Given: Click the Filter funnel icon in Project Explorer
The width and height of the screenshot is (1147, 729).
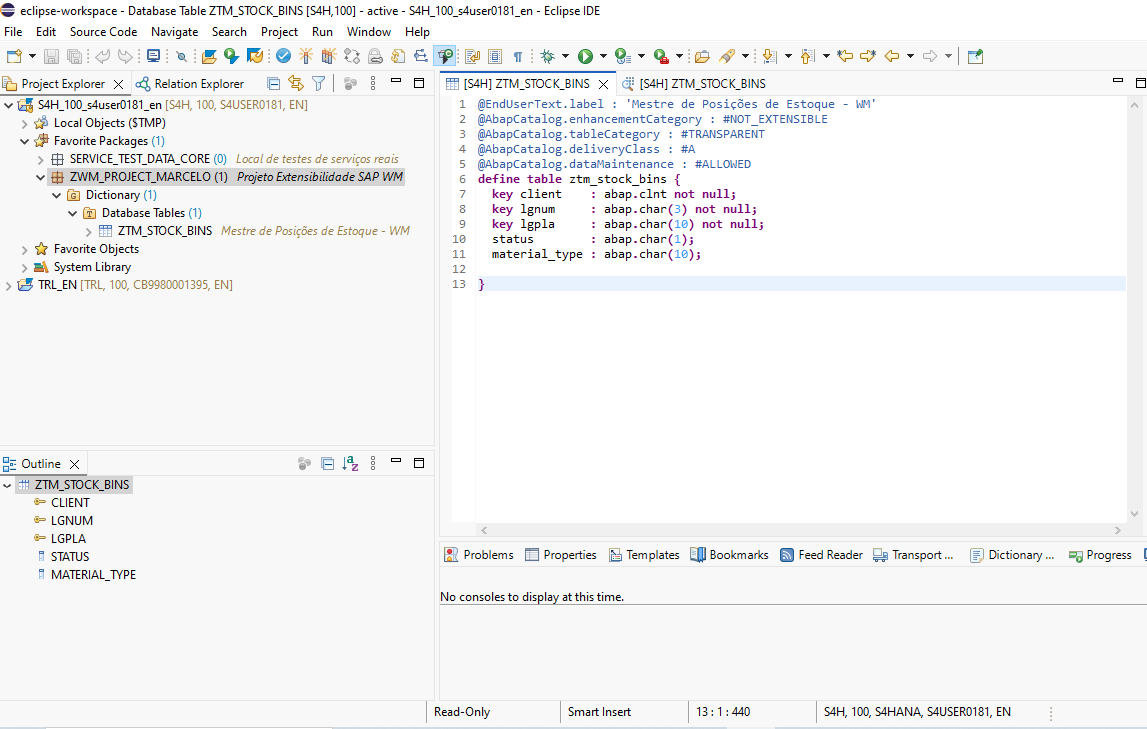Looking at the screenshot, I should coord(318,84).
